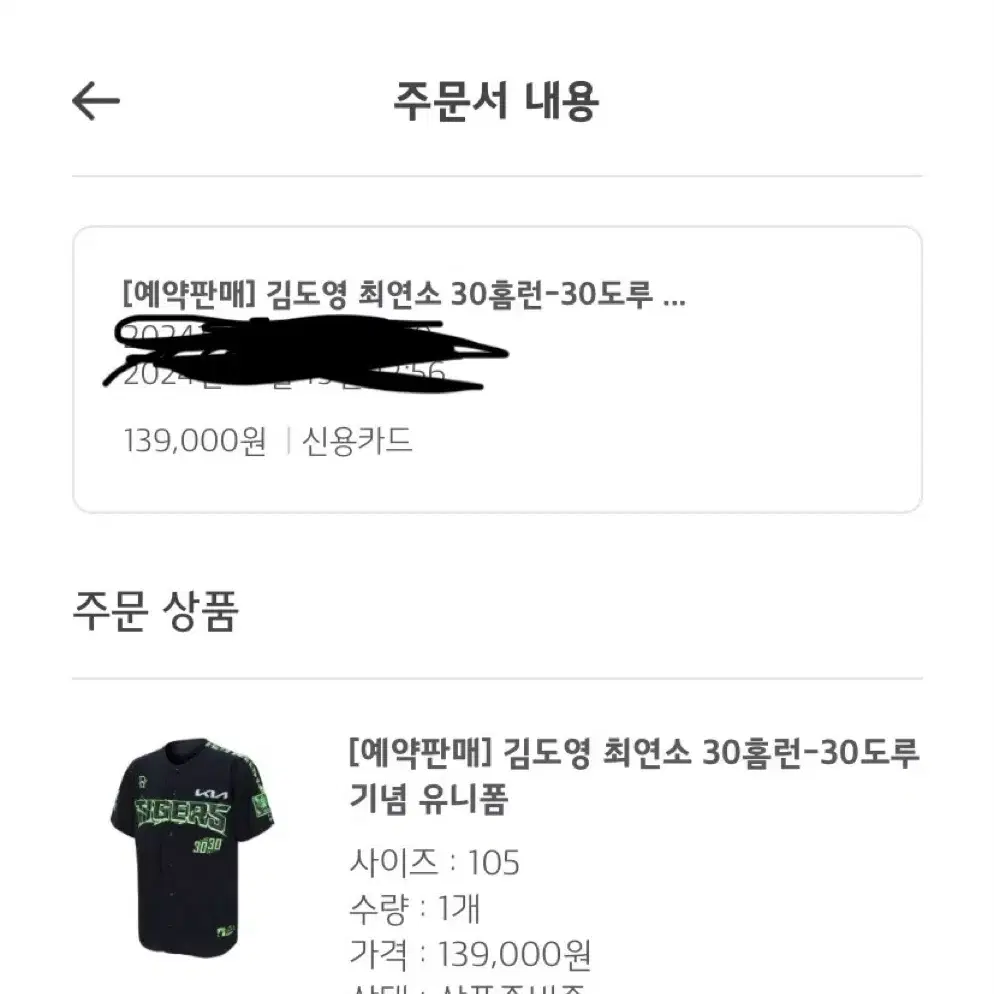Click the 주문서 내용 page title

coord(496,101)
